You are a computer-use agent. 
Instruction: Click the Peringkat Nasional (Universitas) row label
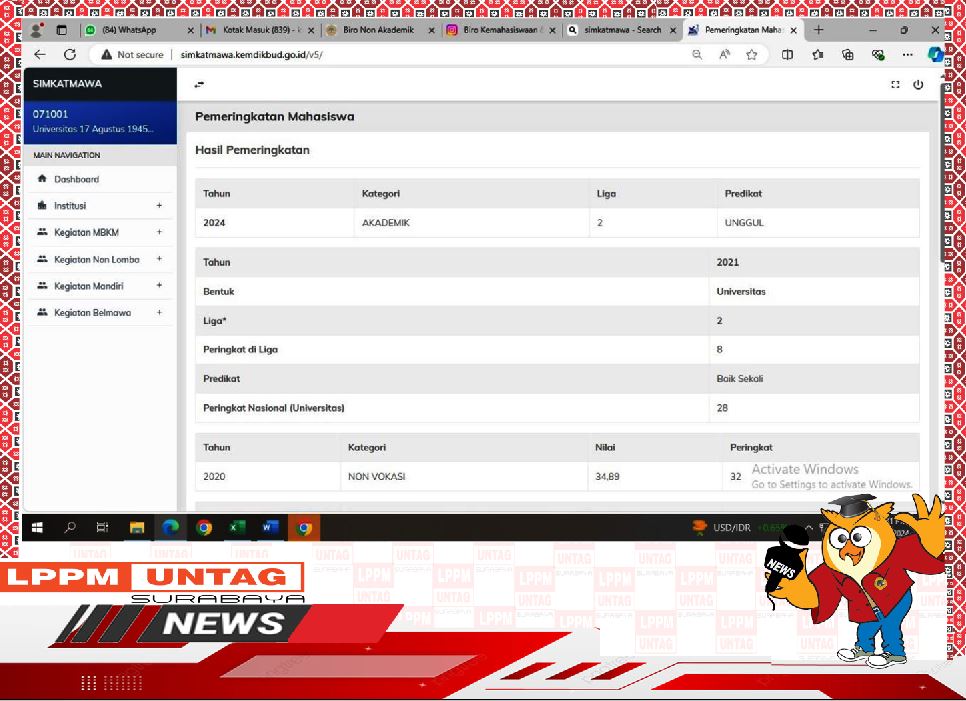pyautogui.click(x=274, y=408)
